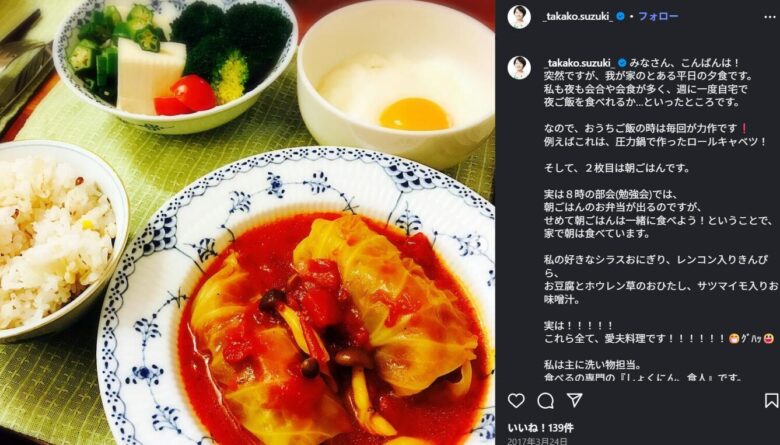Like the post with the heart icon
The height and width of the screenshot is (445, 780).
(x=516, y=400)
